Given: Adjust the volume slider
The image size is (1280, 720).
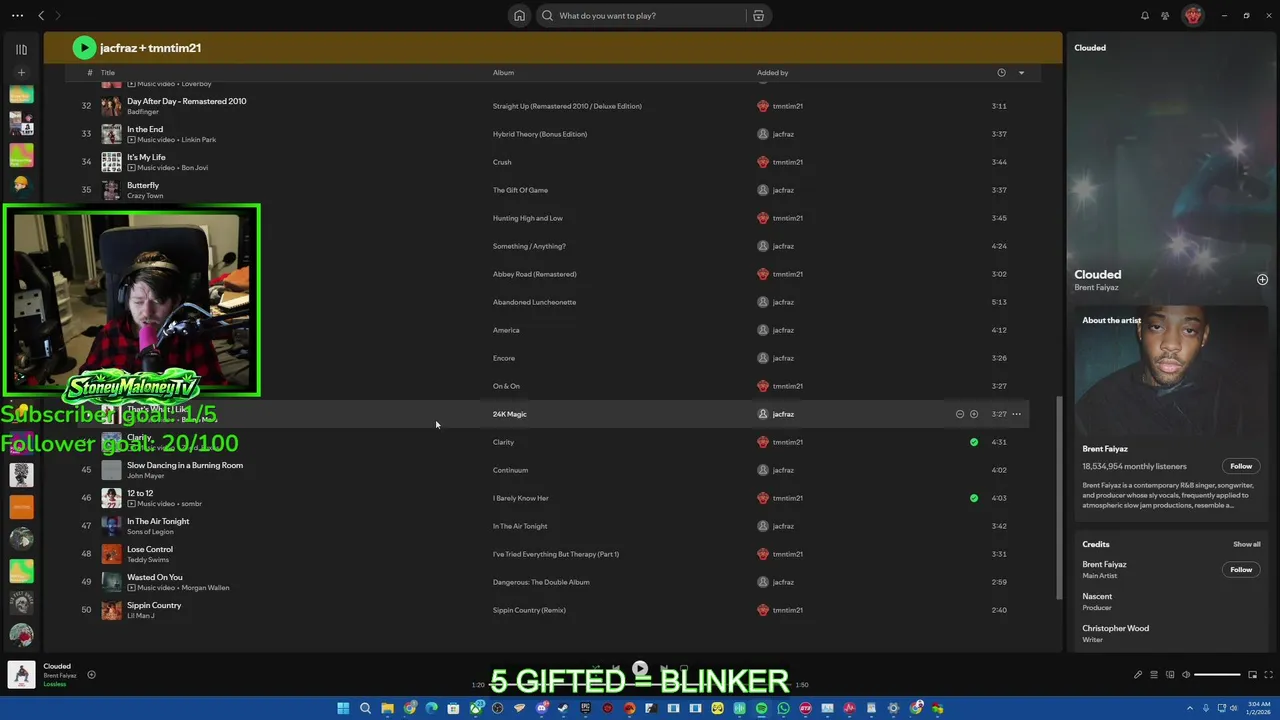Looking at the screenshot, I should pyautogui.click(x=1217, y=675).
